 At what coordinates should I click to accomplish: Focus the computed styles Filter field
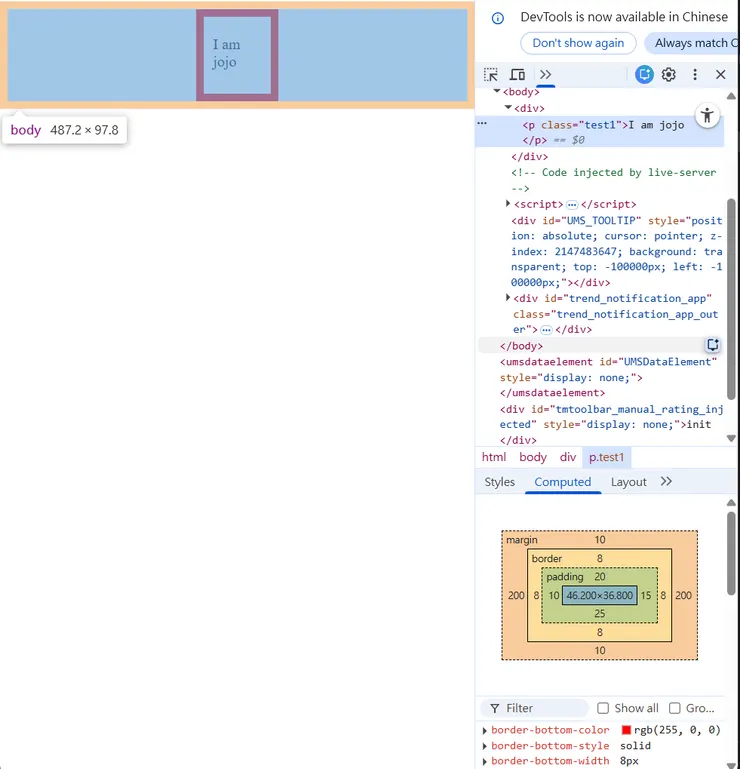[535, 708]
